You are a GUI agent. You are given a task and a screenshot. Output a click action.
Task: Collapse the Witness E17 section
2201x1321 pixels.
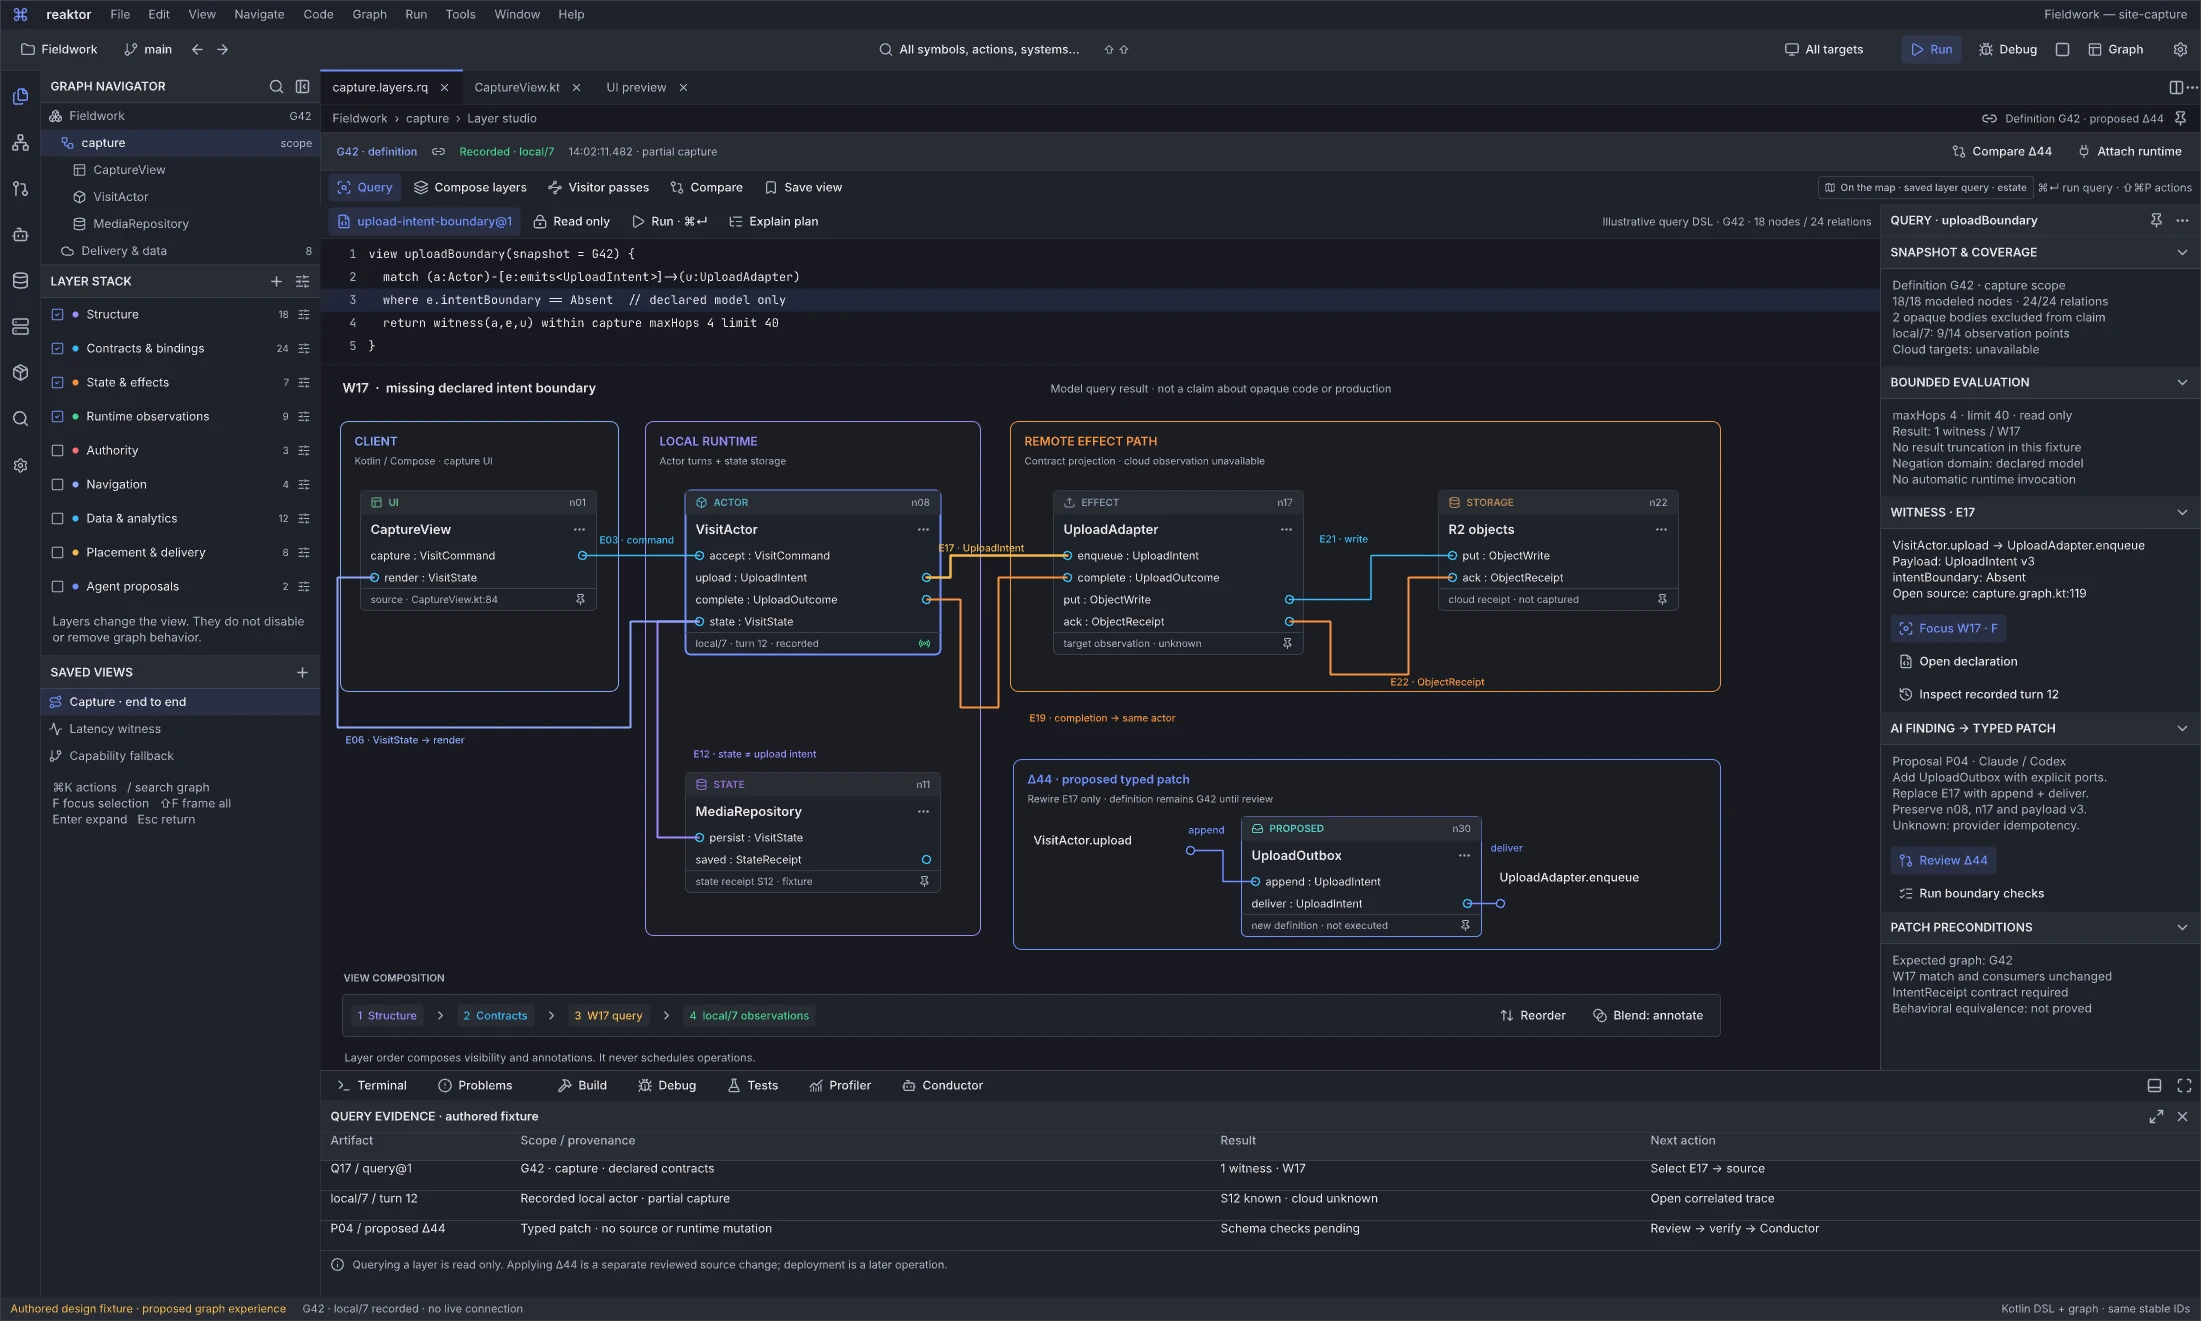pyautogui.click(x=2182, y=512)
